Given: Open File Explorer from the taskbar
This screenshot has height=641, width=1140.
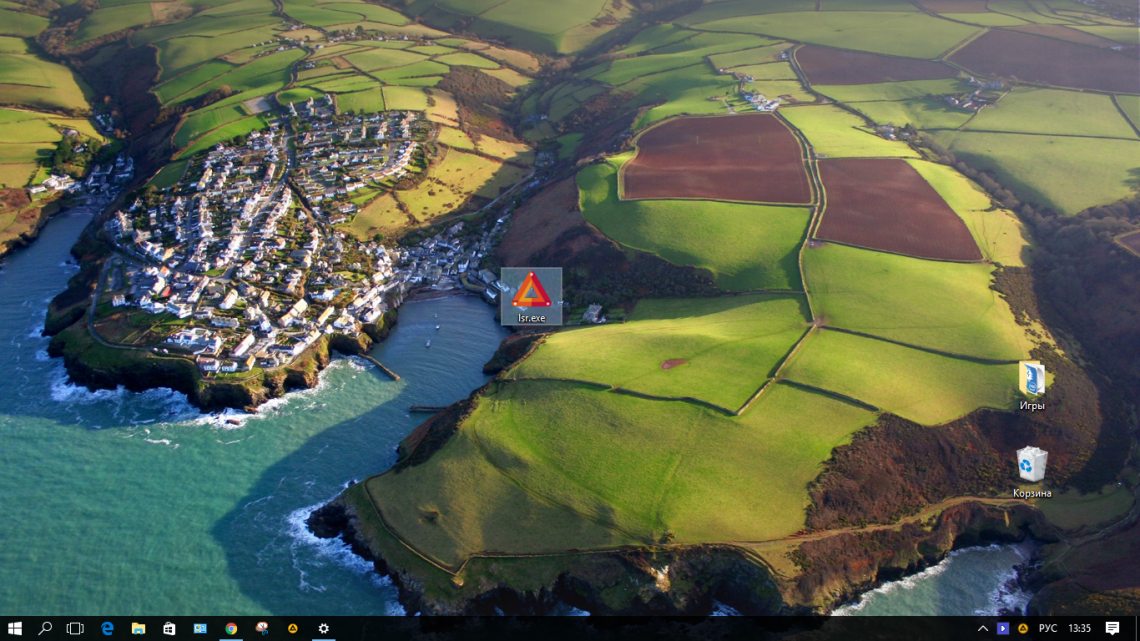Looking at the screenshot, I should [138, 629].
